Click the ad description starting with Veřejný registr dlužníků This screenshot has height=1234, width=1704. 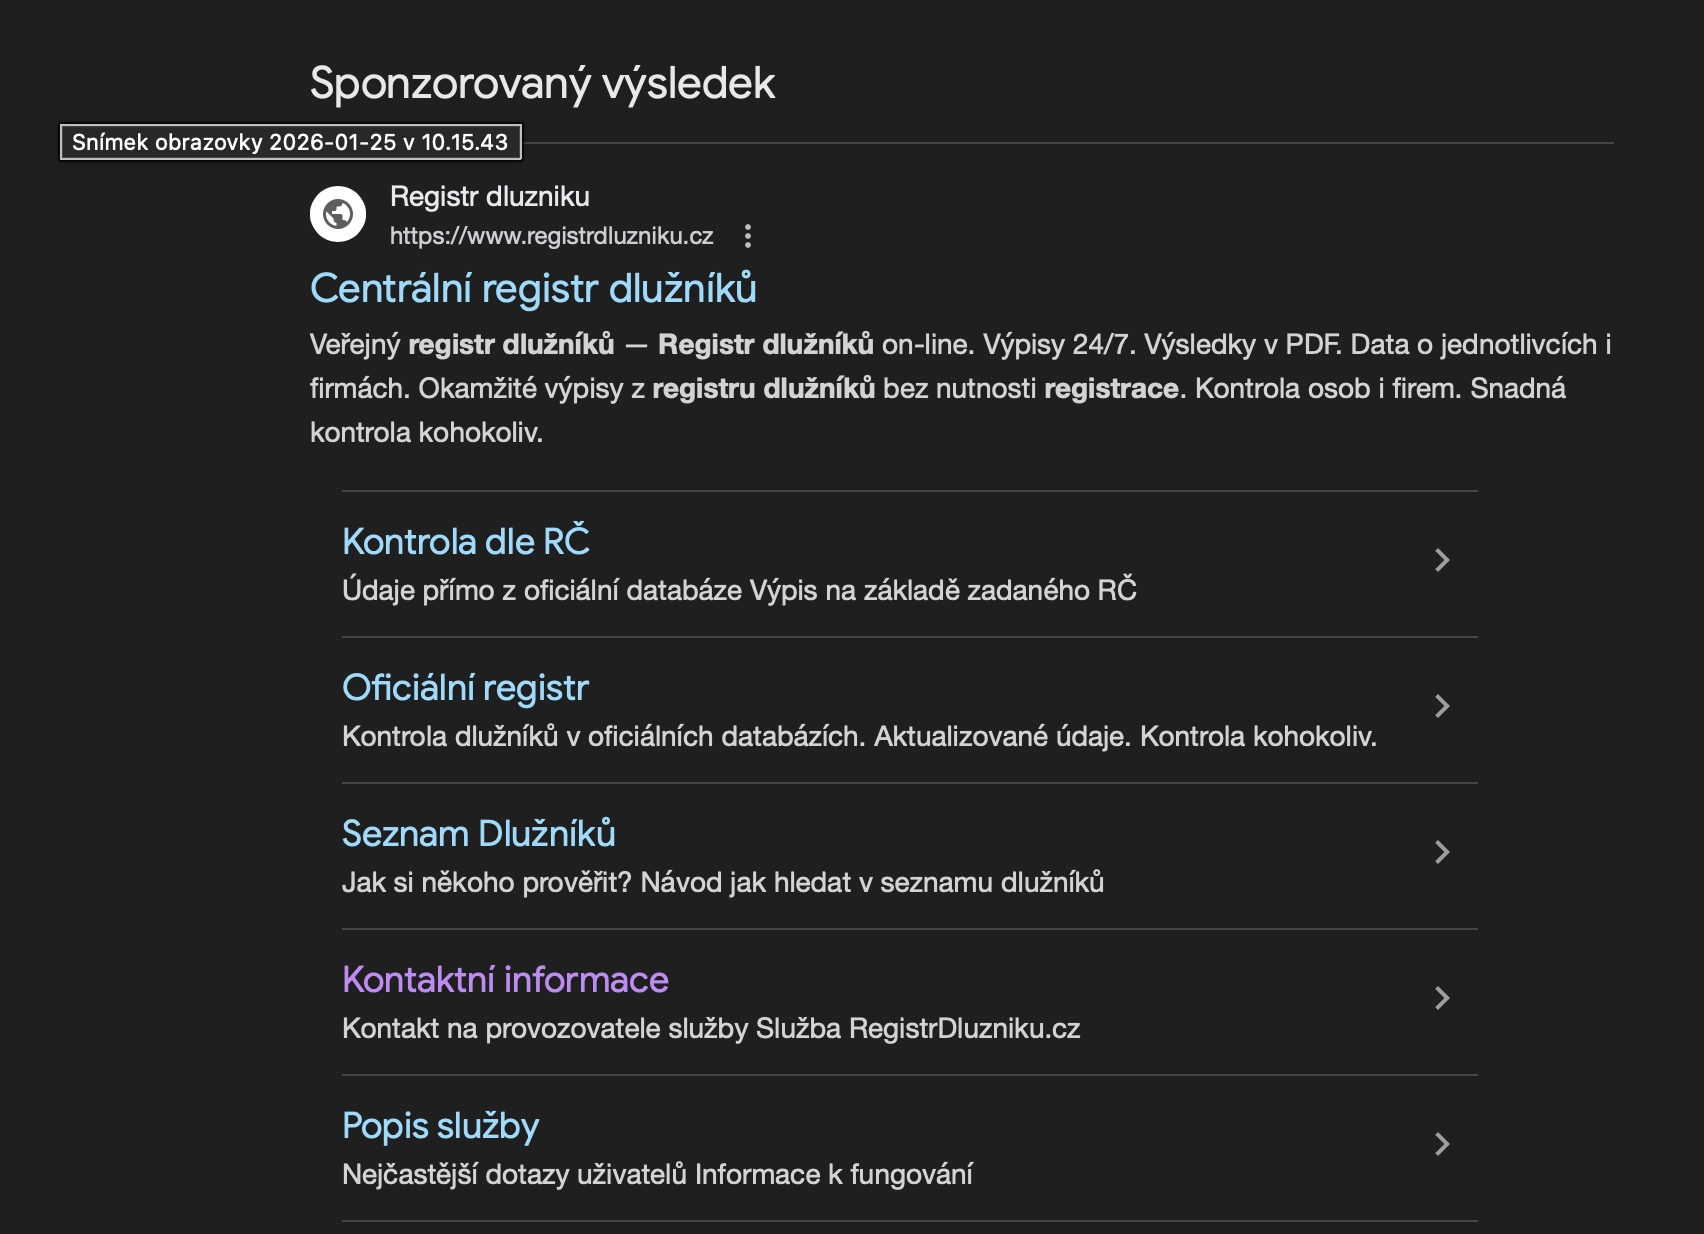pyautogui.click(x=960, y=388)
